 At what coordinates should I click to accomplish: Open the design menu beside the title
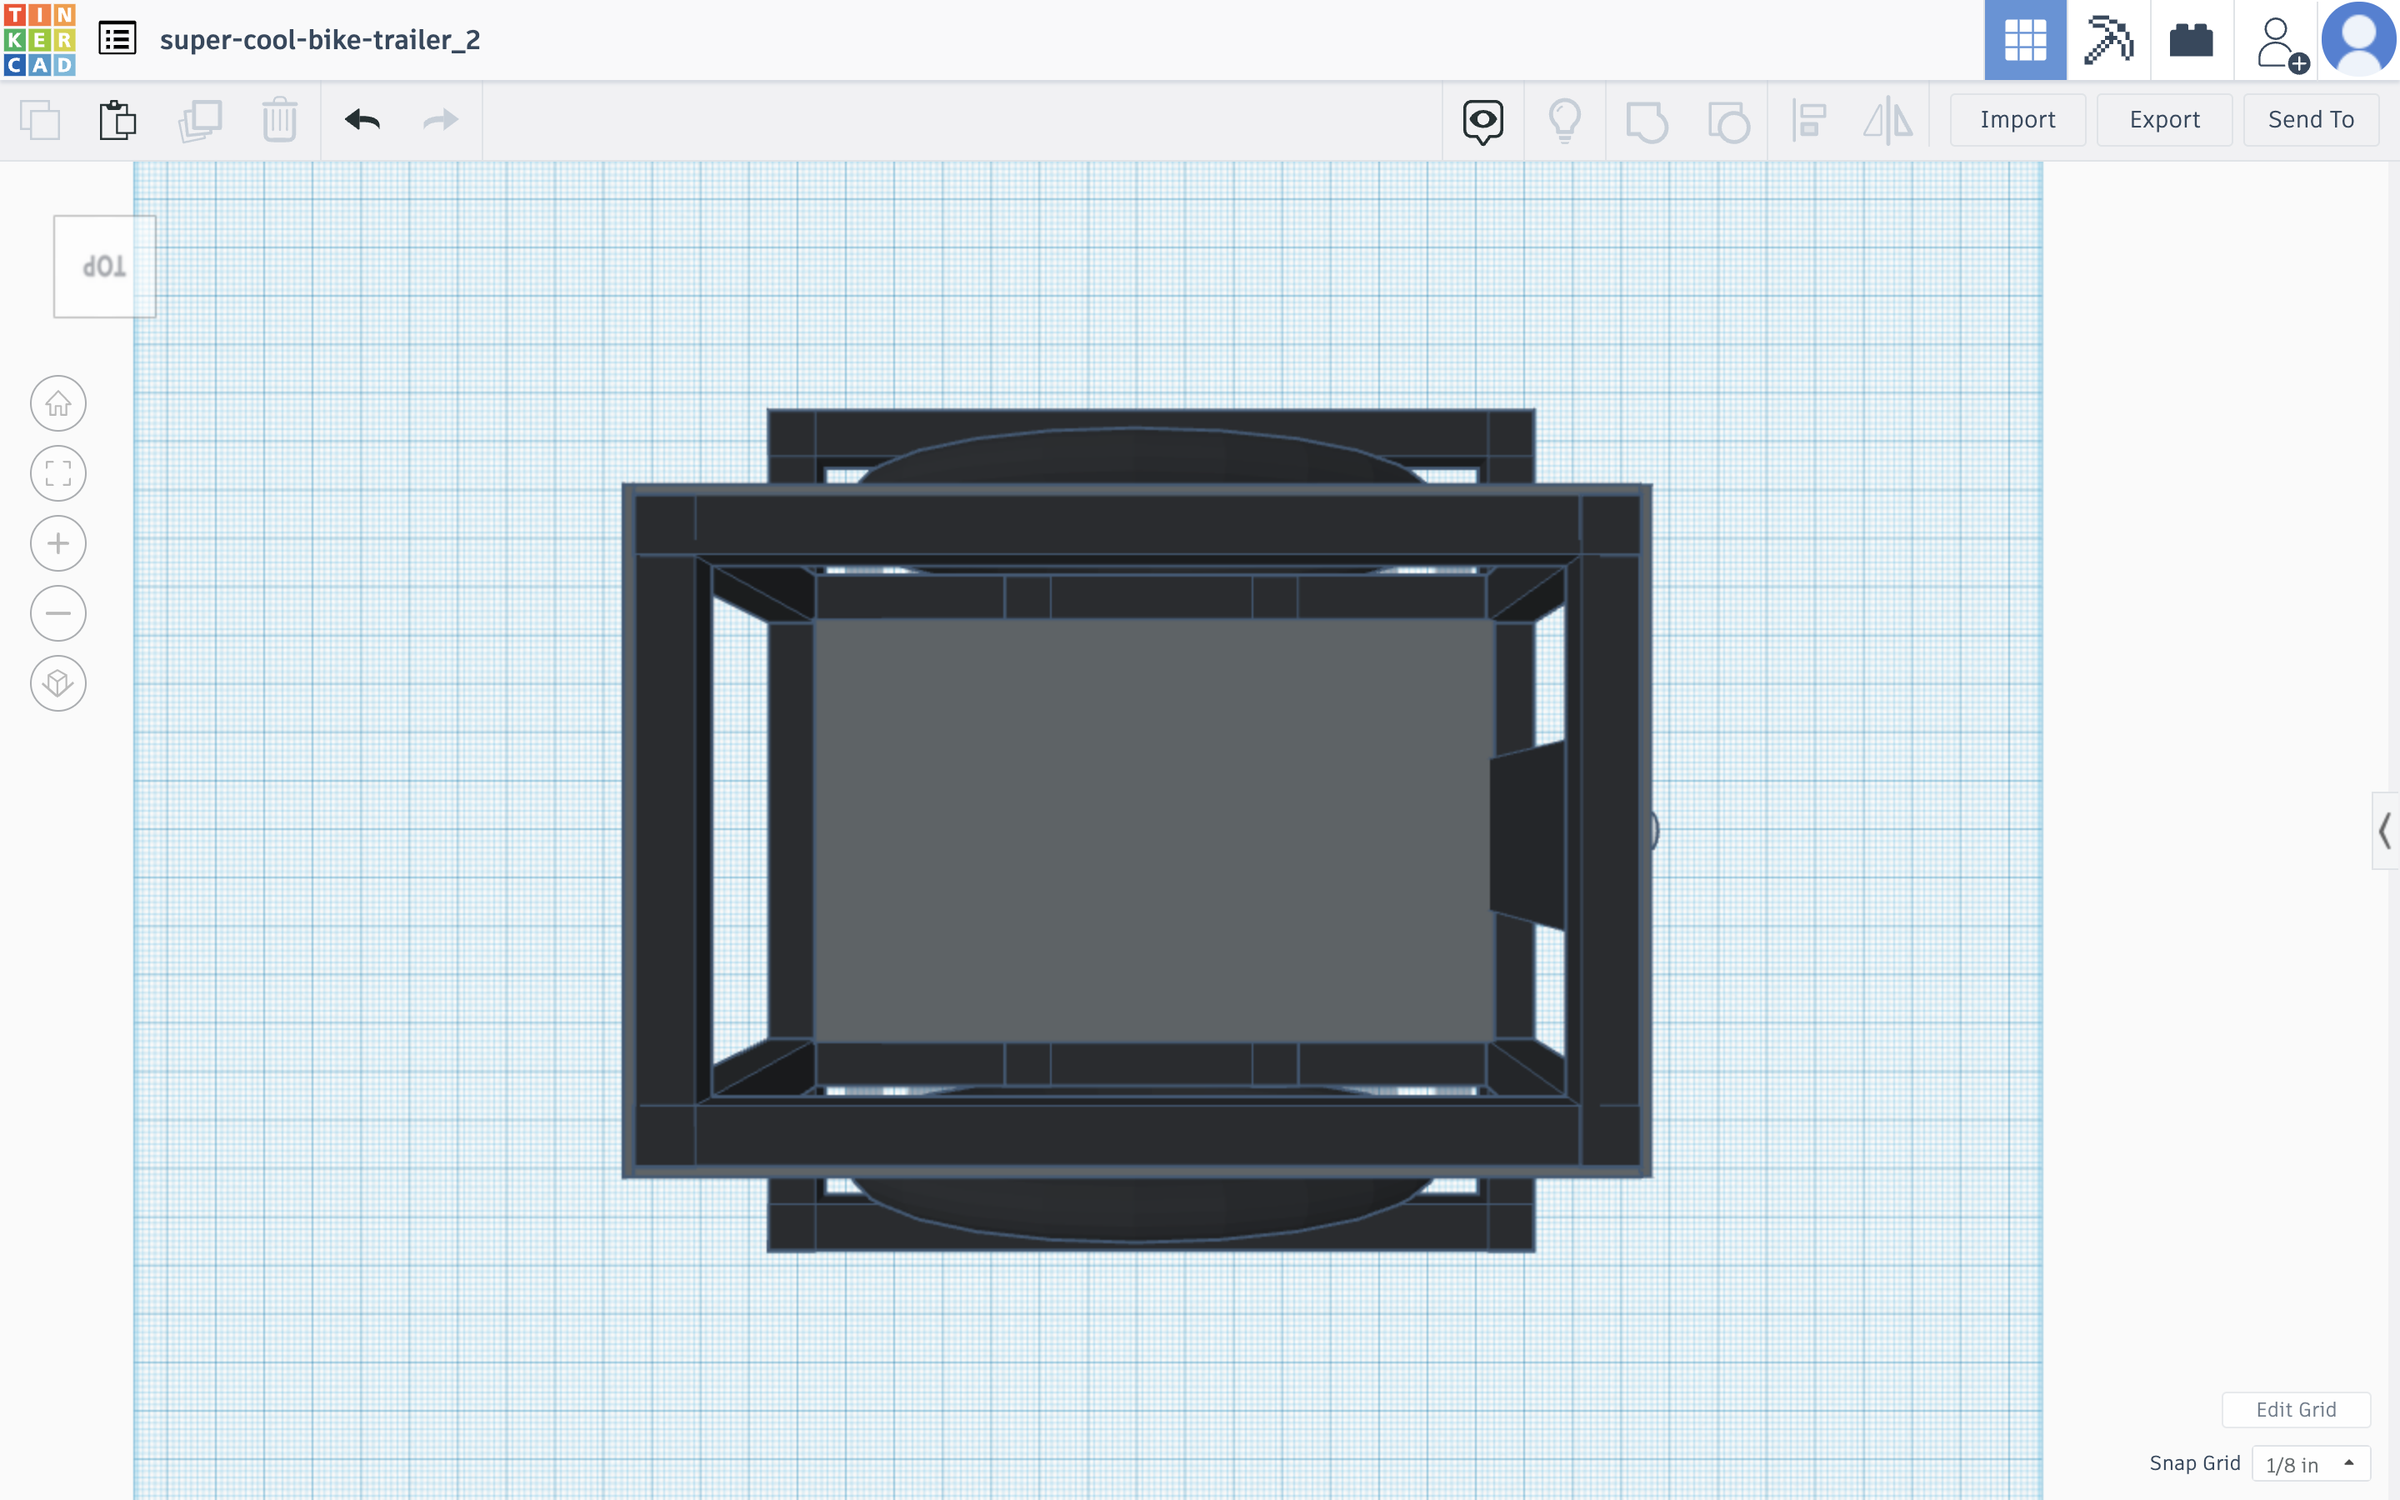click(117, 40)
